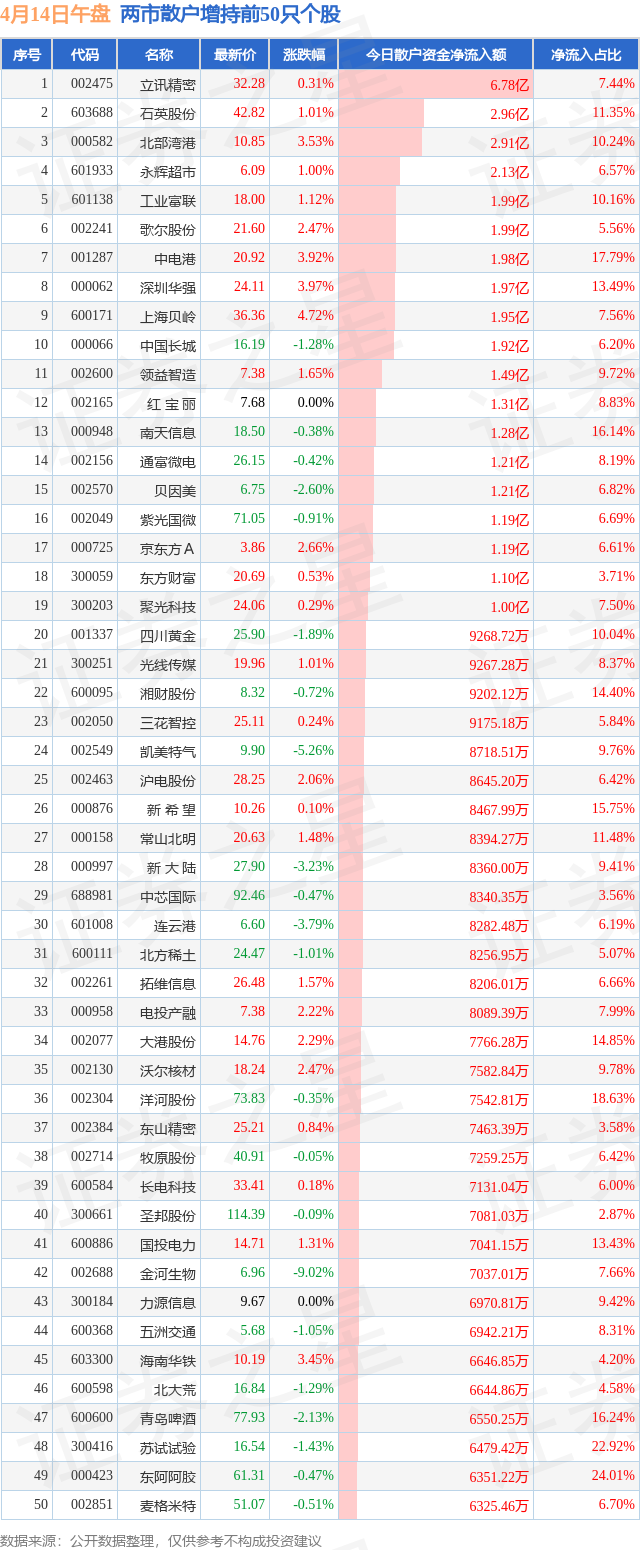This screenshot has width=640, height=1550.
Task: Click the 涨跌幅 column header
Action: (303, 55)
